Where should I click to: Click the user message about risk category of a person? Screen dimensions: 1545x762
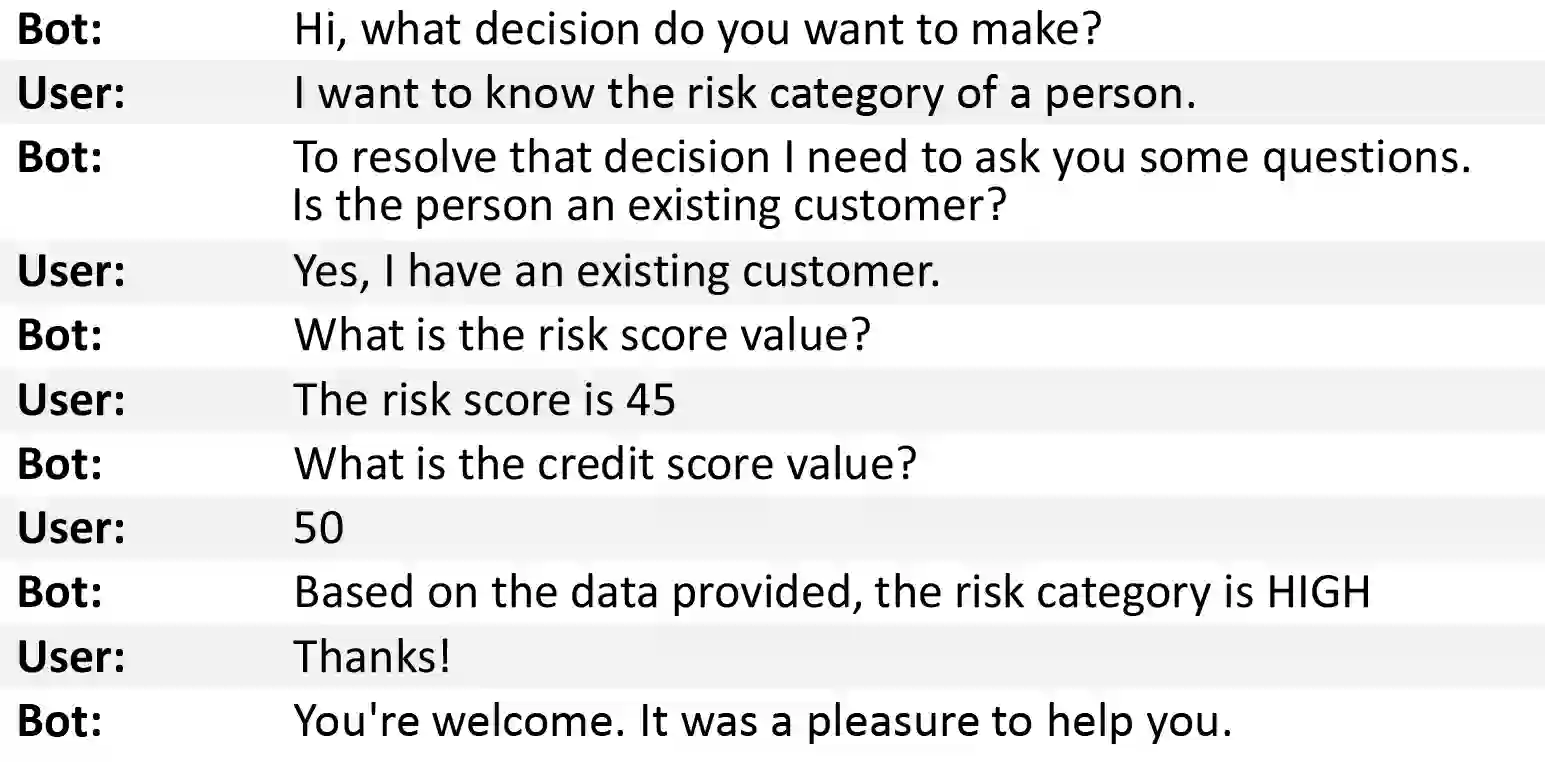(744, 93)
